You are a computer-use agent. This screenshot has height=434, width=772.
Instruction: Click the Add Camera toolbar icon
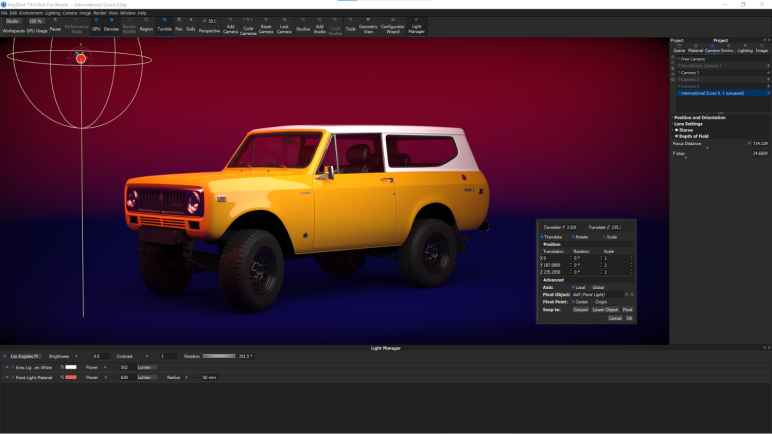230,26
